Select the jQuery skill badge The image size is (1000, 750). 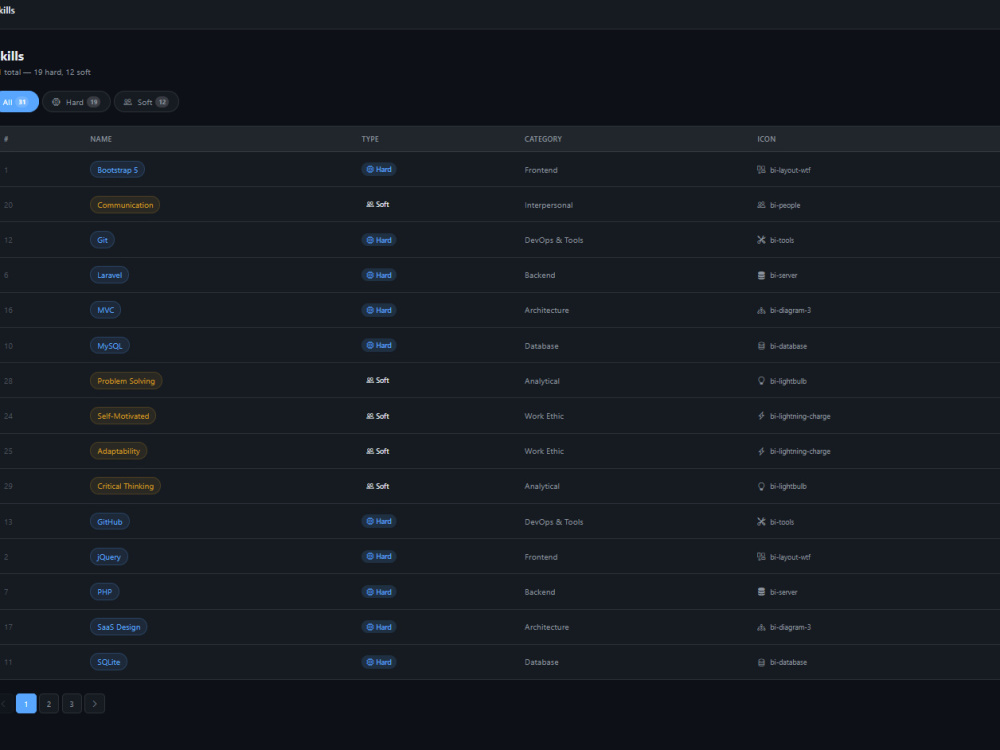click(x=109, y=557)
